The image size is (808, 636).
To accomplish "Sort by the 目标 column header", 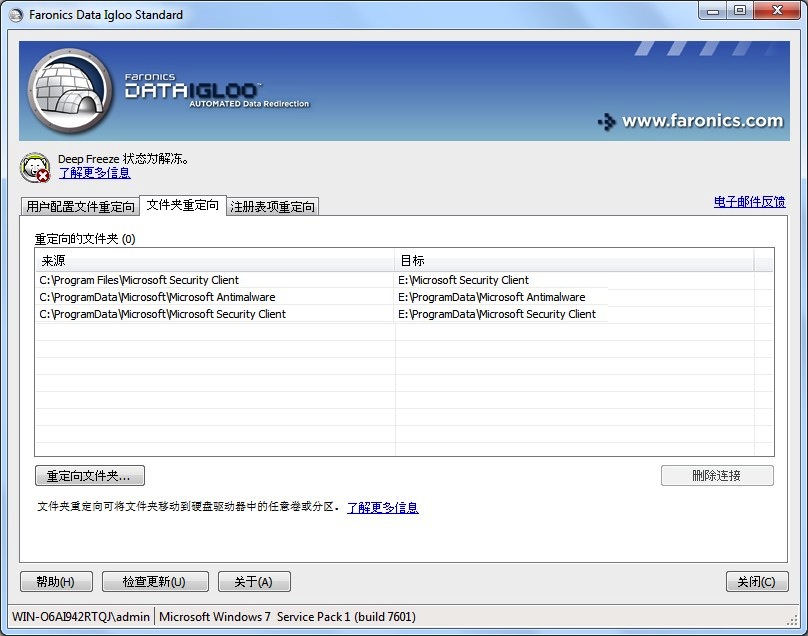I will (x=573, y=260).
